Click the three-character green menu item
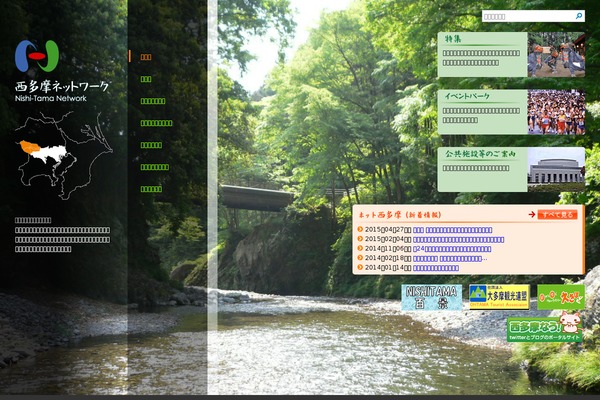 point(146,79)
